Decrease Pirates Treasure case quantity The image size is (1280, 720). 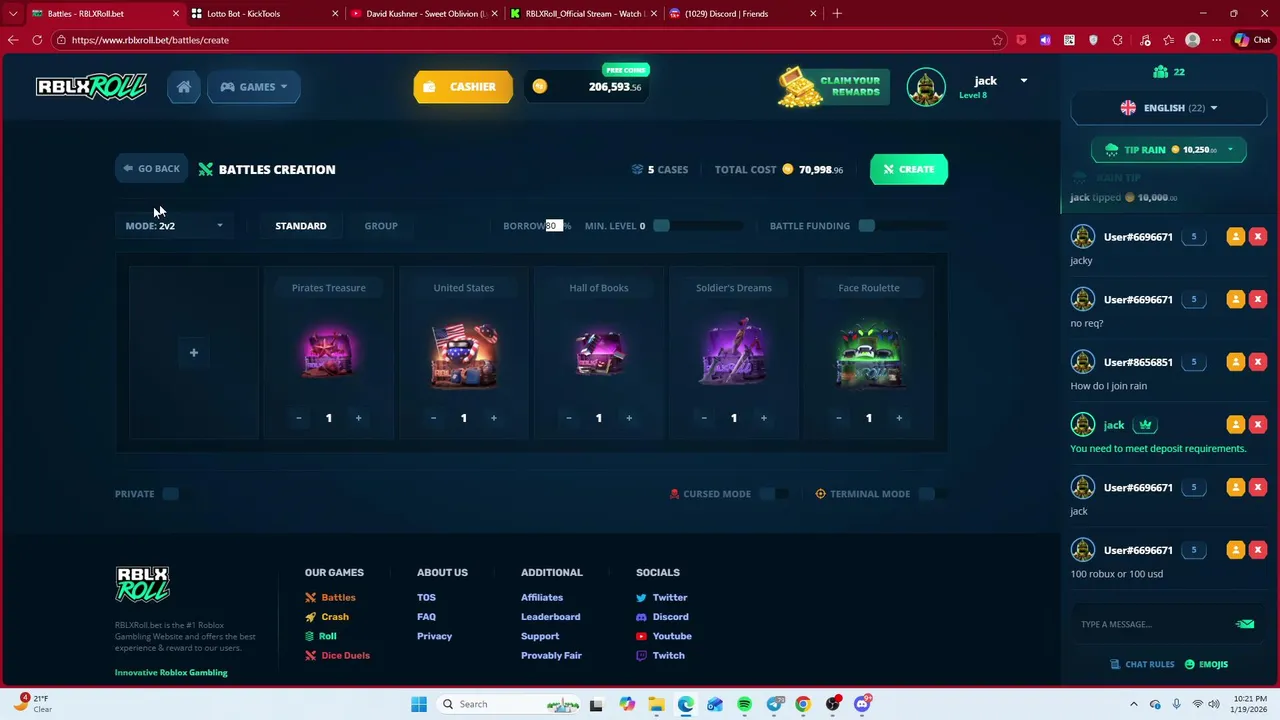[298, 418]
